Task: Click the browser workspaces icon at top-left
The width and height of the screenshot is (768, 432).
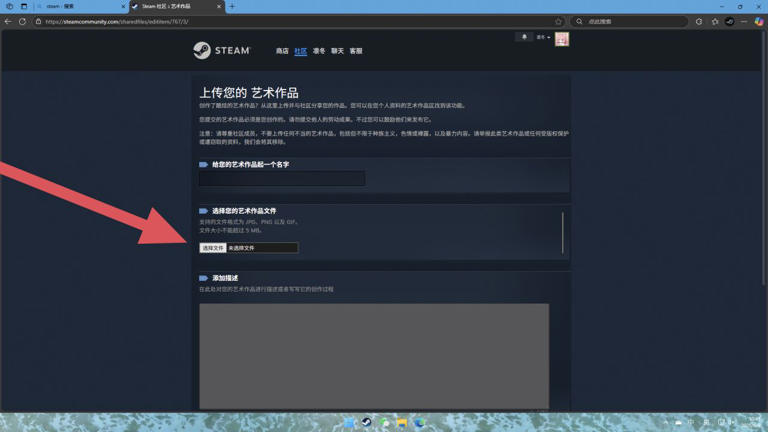Action: pyautogui.click(x=9, y=6)
